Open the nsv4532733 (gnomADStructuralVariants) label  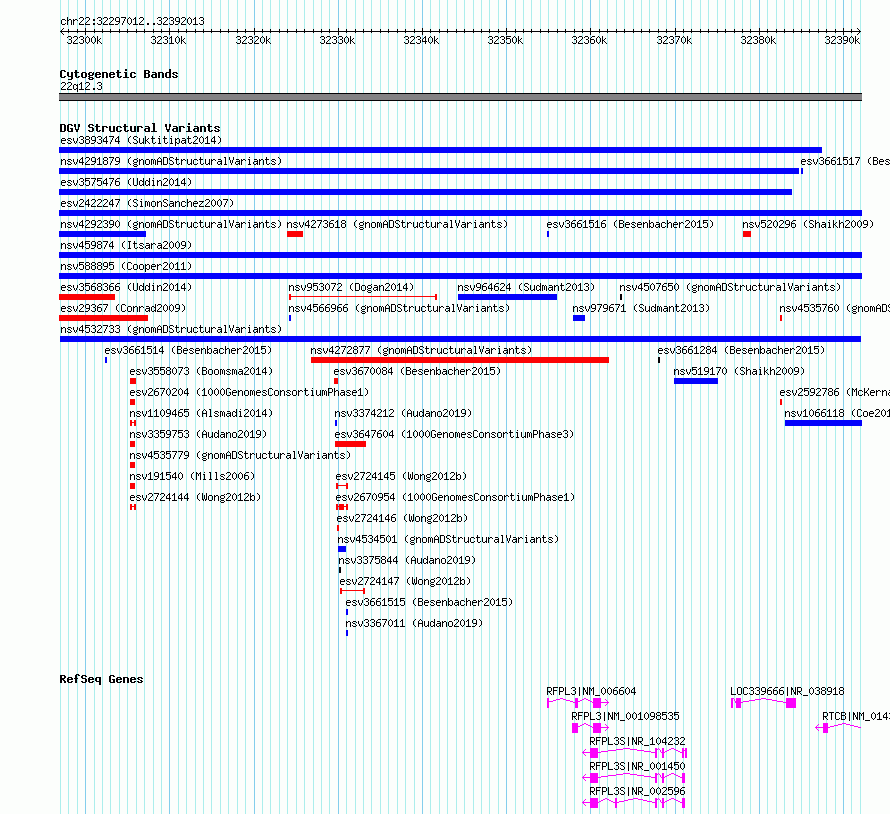tap(171, 329)
